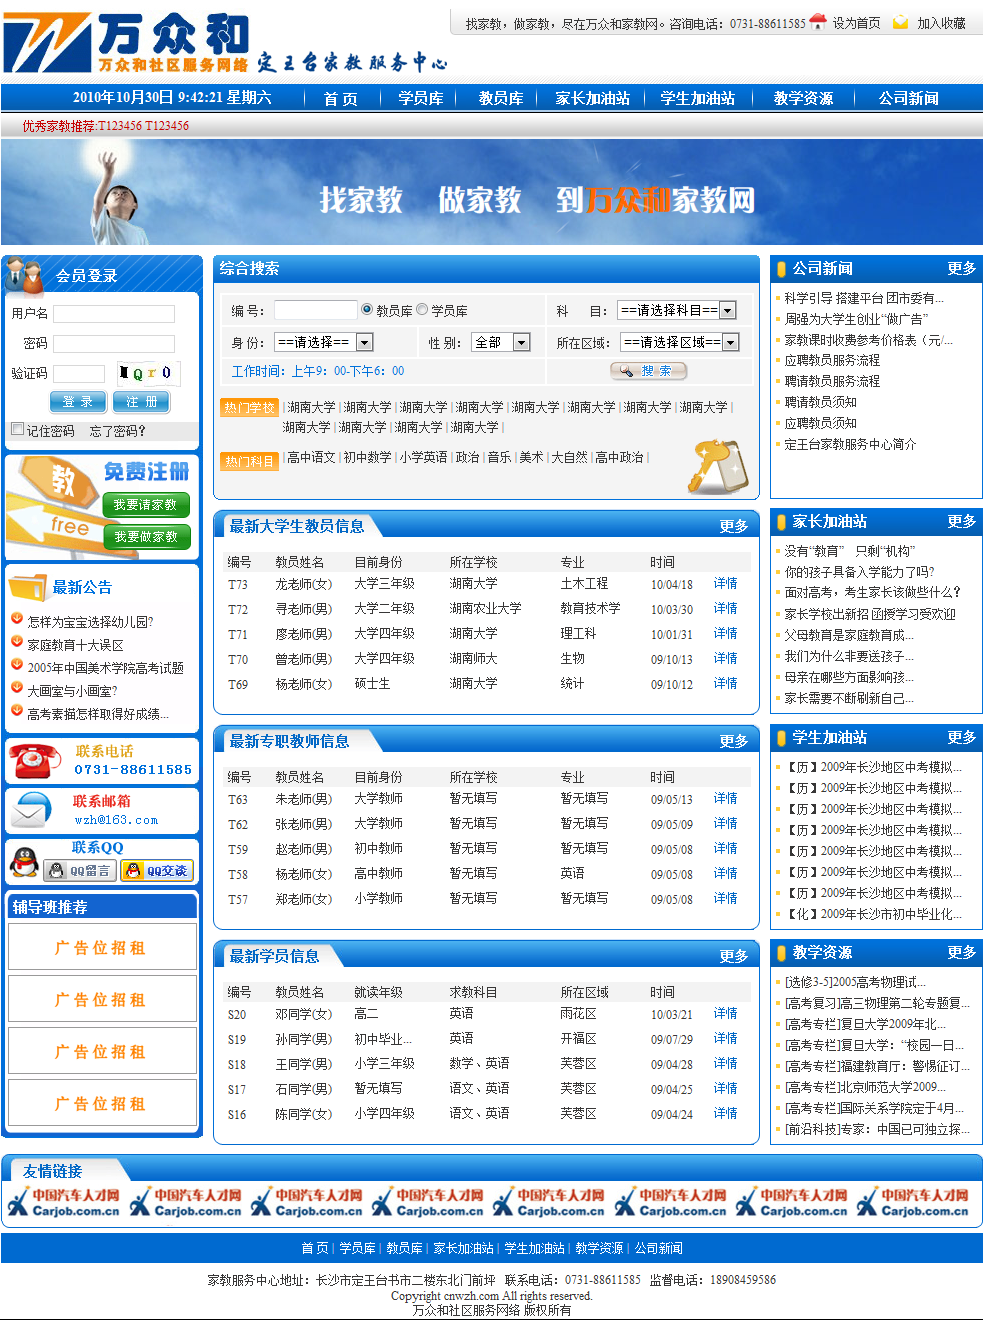Viewport: 983px width, 1320px height.
Task: Click the 设为首页 house icon
Action: pos(818,22)
